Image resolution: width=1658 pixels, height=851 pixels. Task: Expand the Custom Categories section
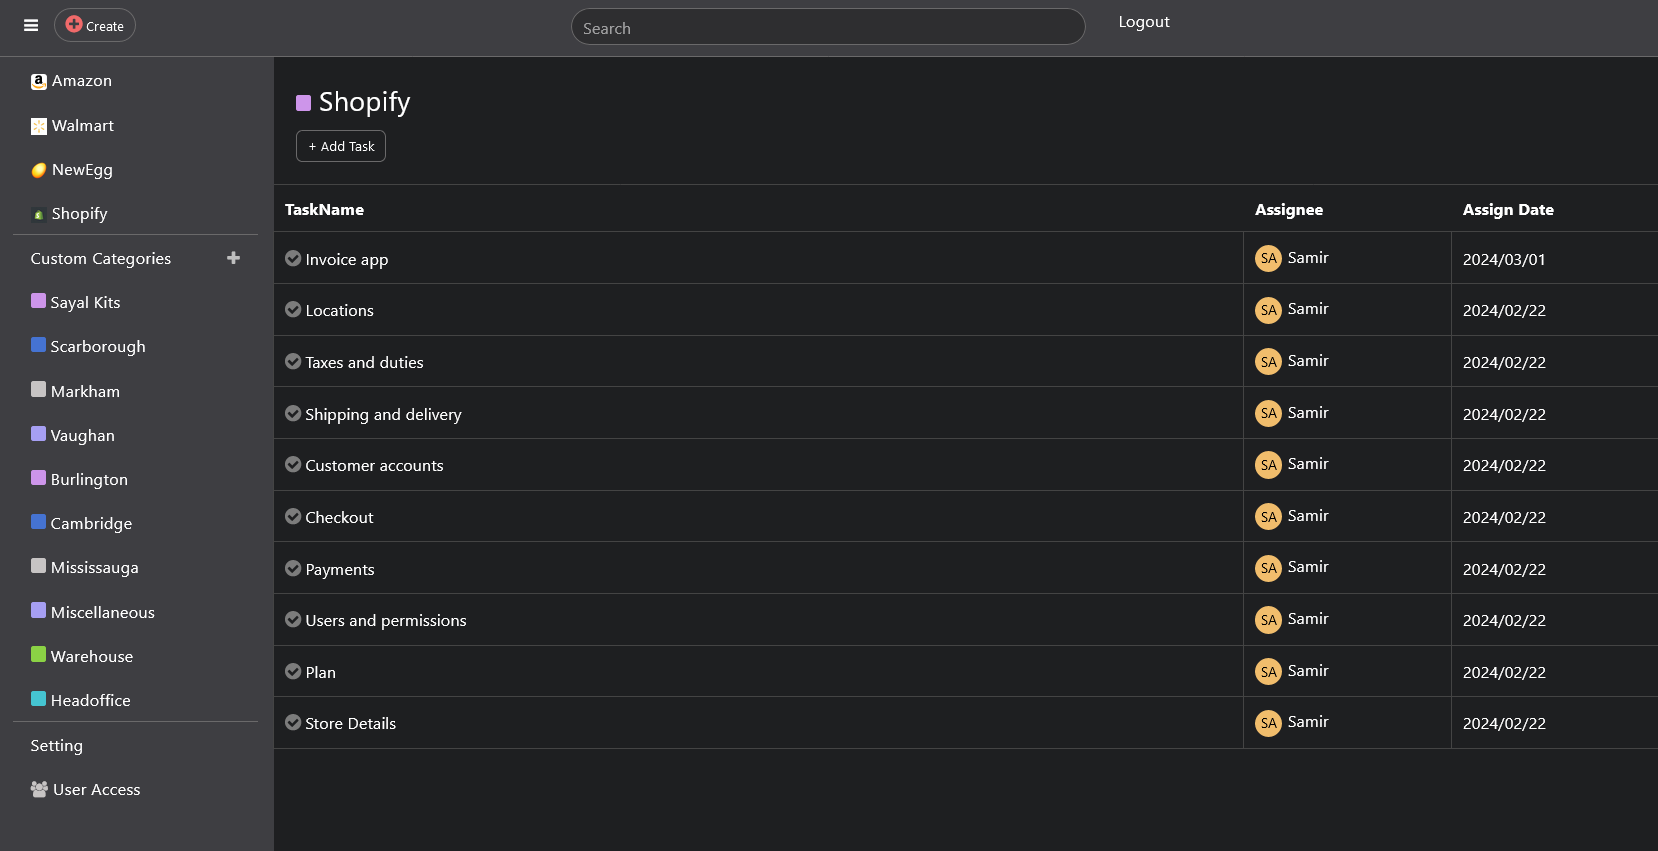101,259
